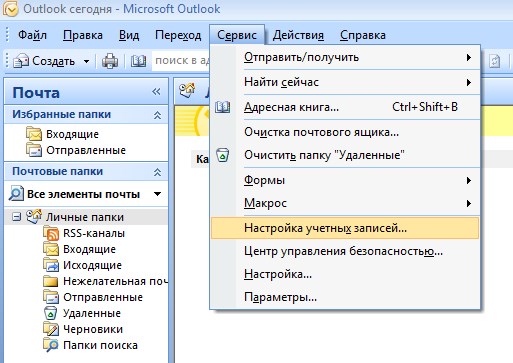Open the address book toolbar icon
513x363 pixels.
138,61
